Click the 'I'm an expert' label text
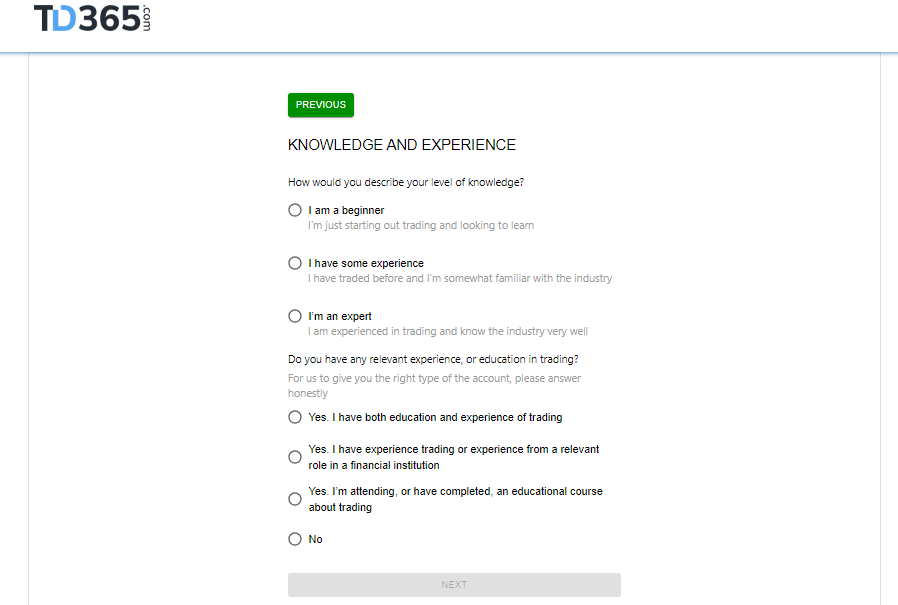Viewport: 898px width, 605px height. (x=340, y=316)
